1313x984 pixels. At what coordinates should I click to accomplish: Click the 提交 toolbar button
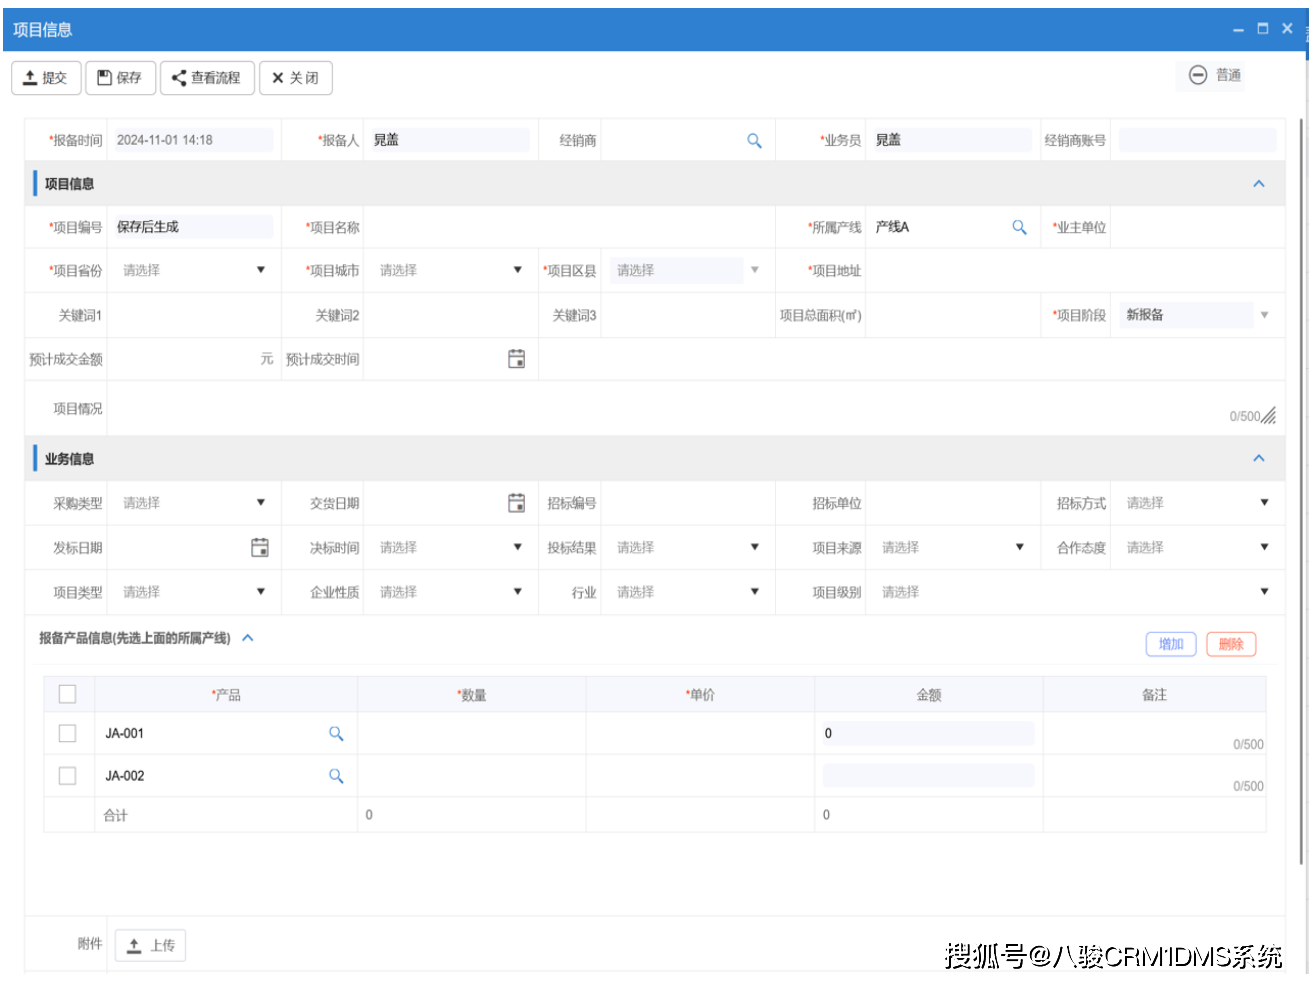pos(46,78)
